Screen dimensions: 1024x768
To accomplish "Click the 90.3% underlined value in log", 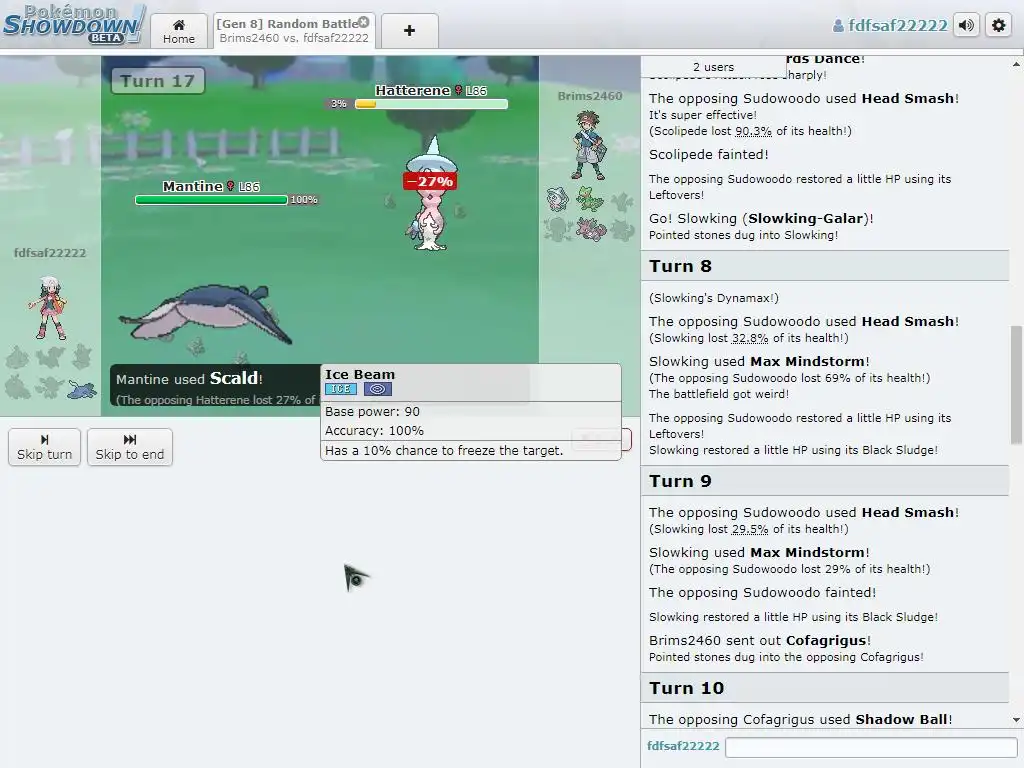I will click(753, 131).
